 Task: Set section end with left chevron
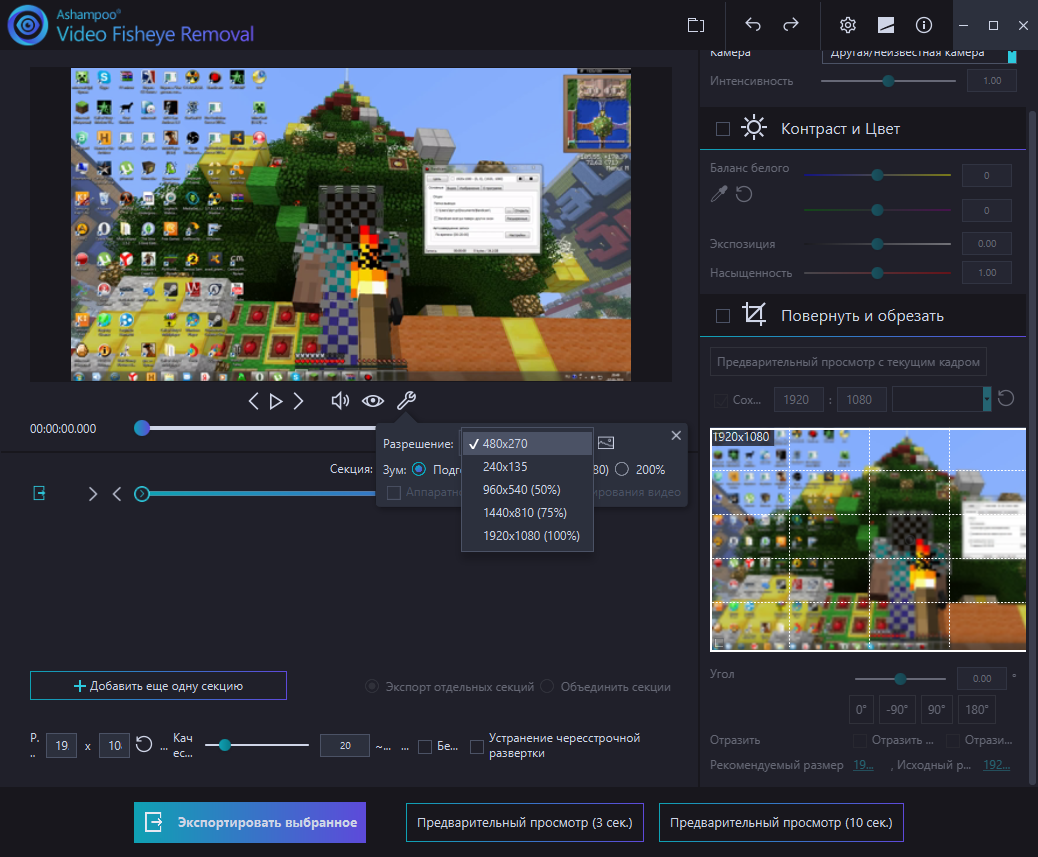117,494
